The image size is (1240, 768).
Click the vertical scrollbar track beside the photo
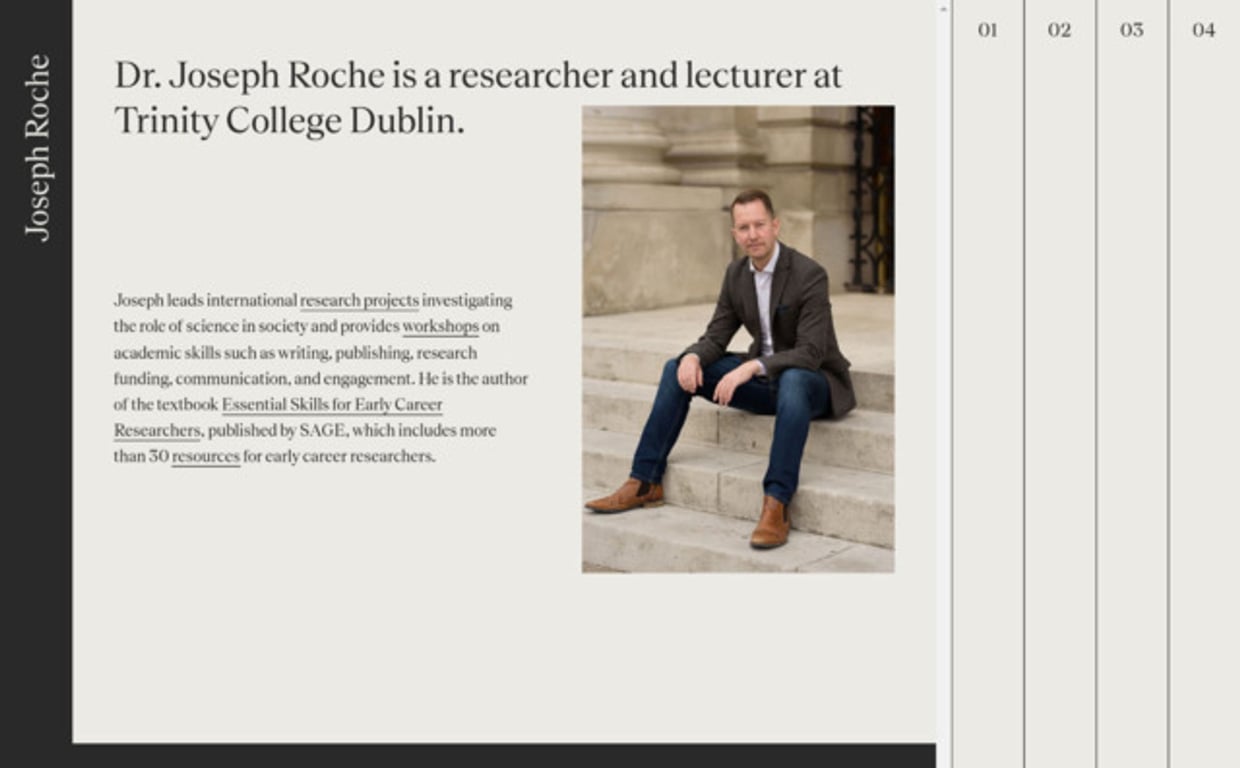pos(943,390)
